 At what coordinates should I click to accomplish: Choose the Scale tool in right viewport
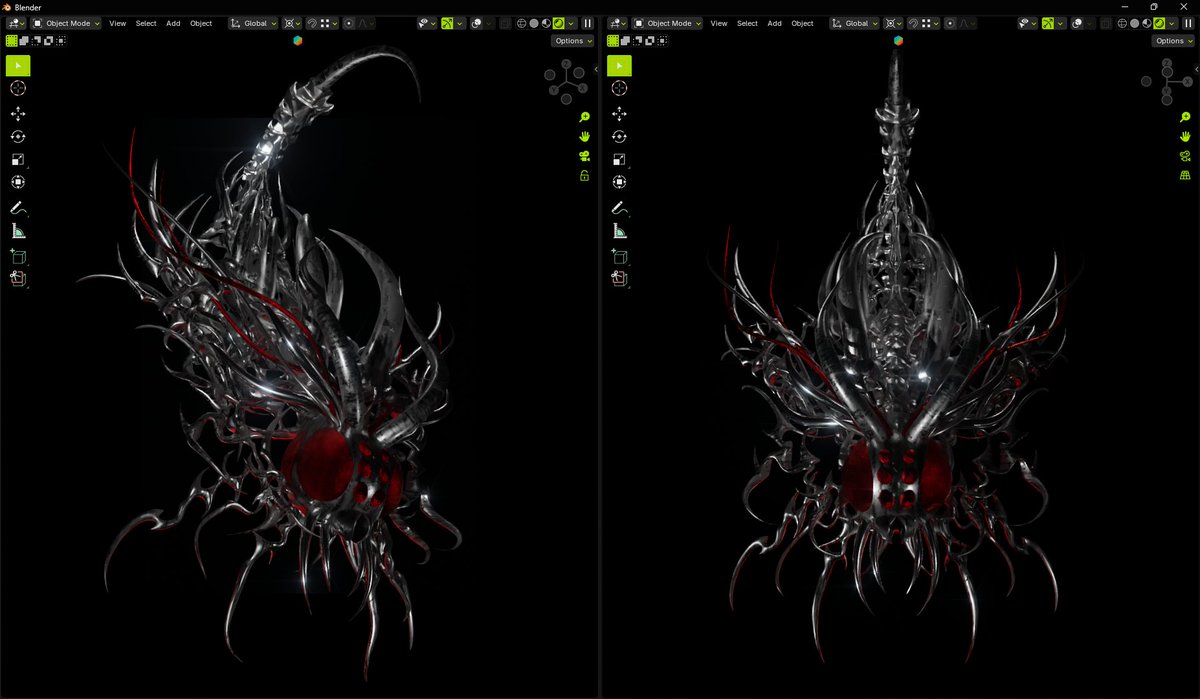619,160
